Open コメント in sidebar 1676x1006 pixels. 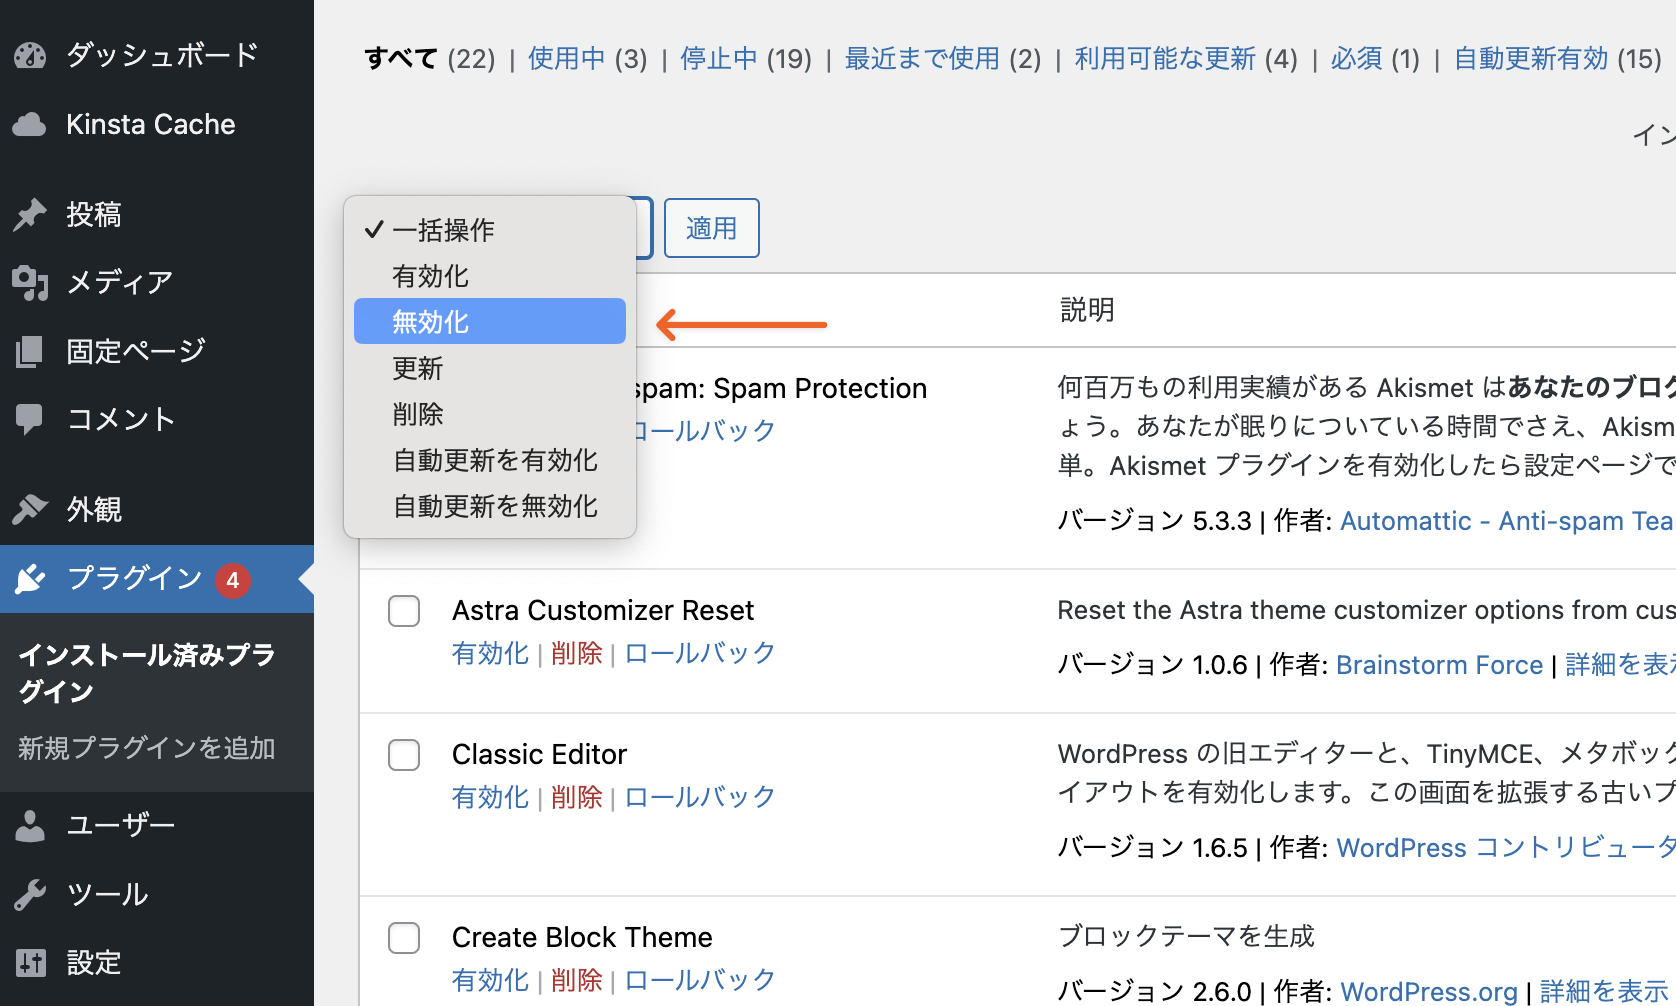point(157,419)
